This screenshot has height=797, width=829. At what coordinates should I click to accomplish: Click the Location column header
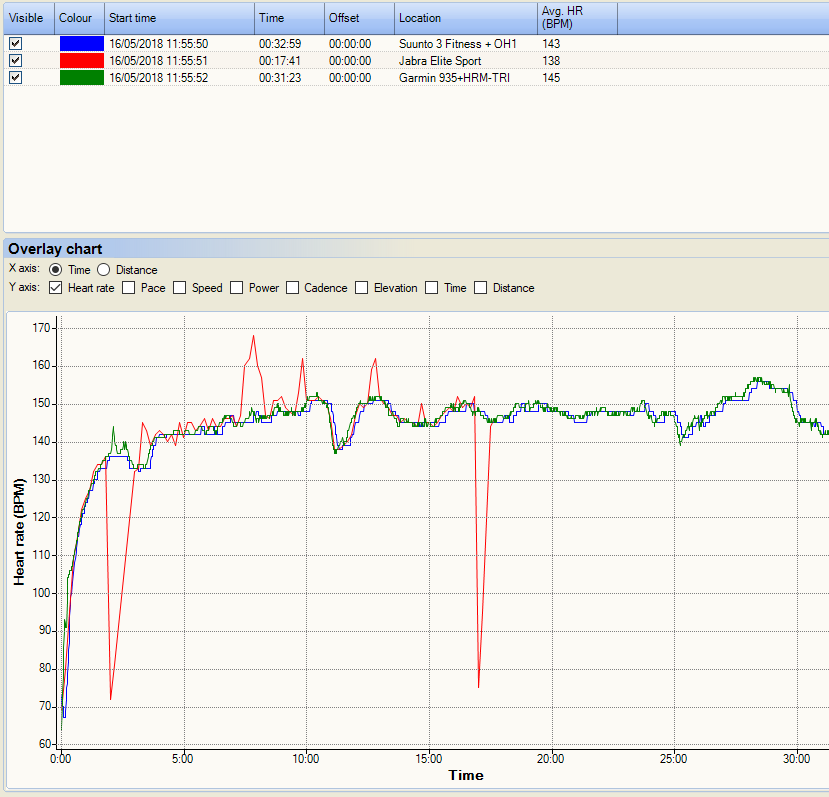466,18
